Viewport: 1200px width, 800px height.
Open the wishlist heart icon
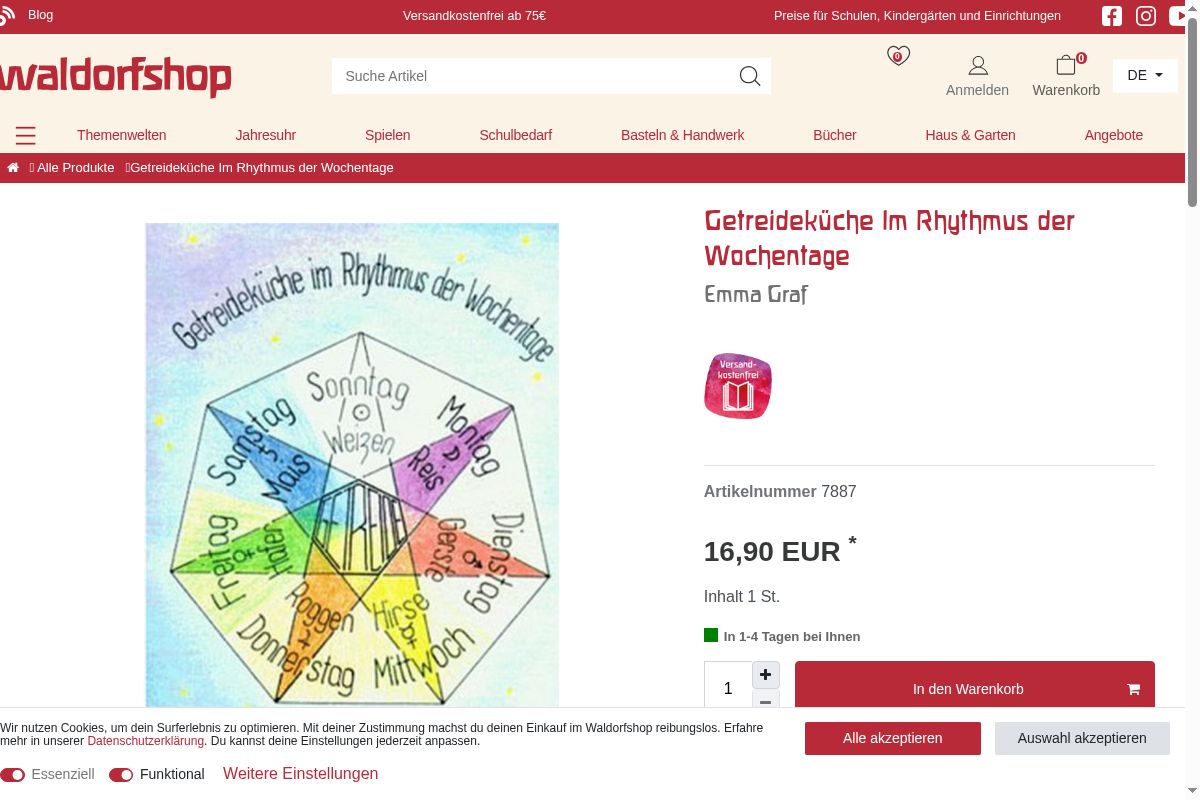point(898,56)
